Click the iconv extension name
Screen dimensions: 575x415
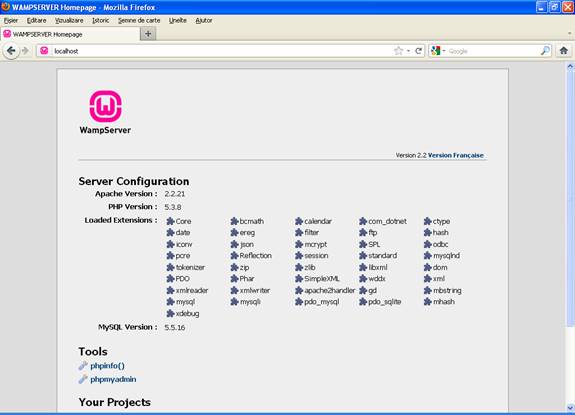(x=184, y=244)
